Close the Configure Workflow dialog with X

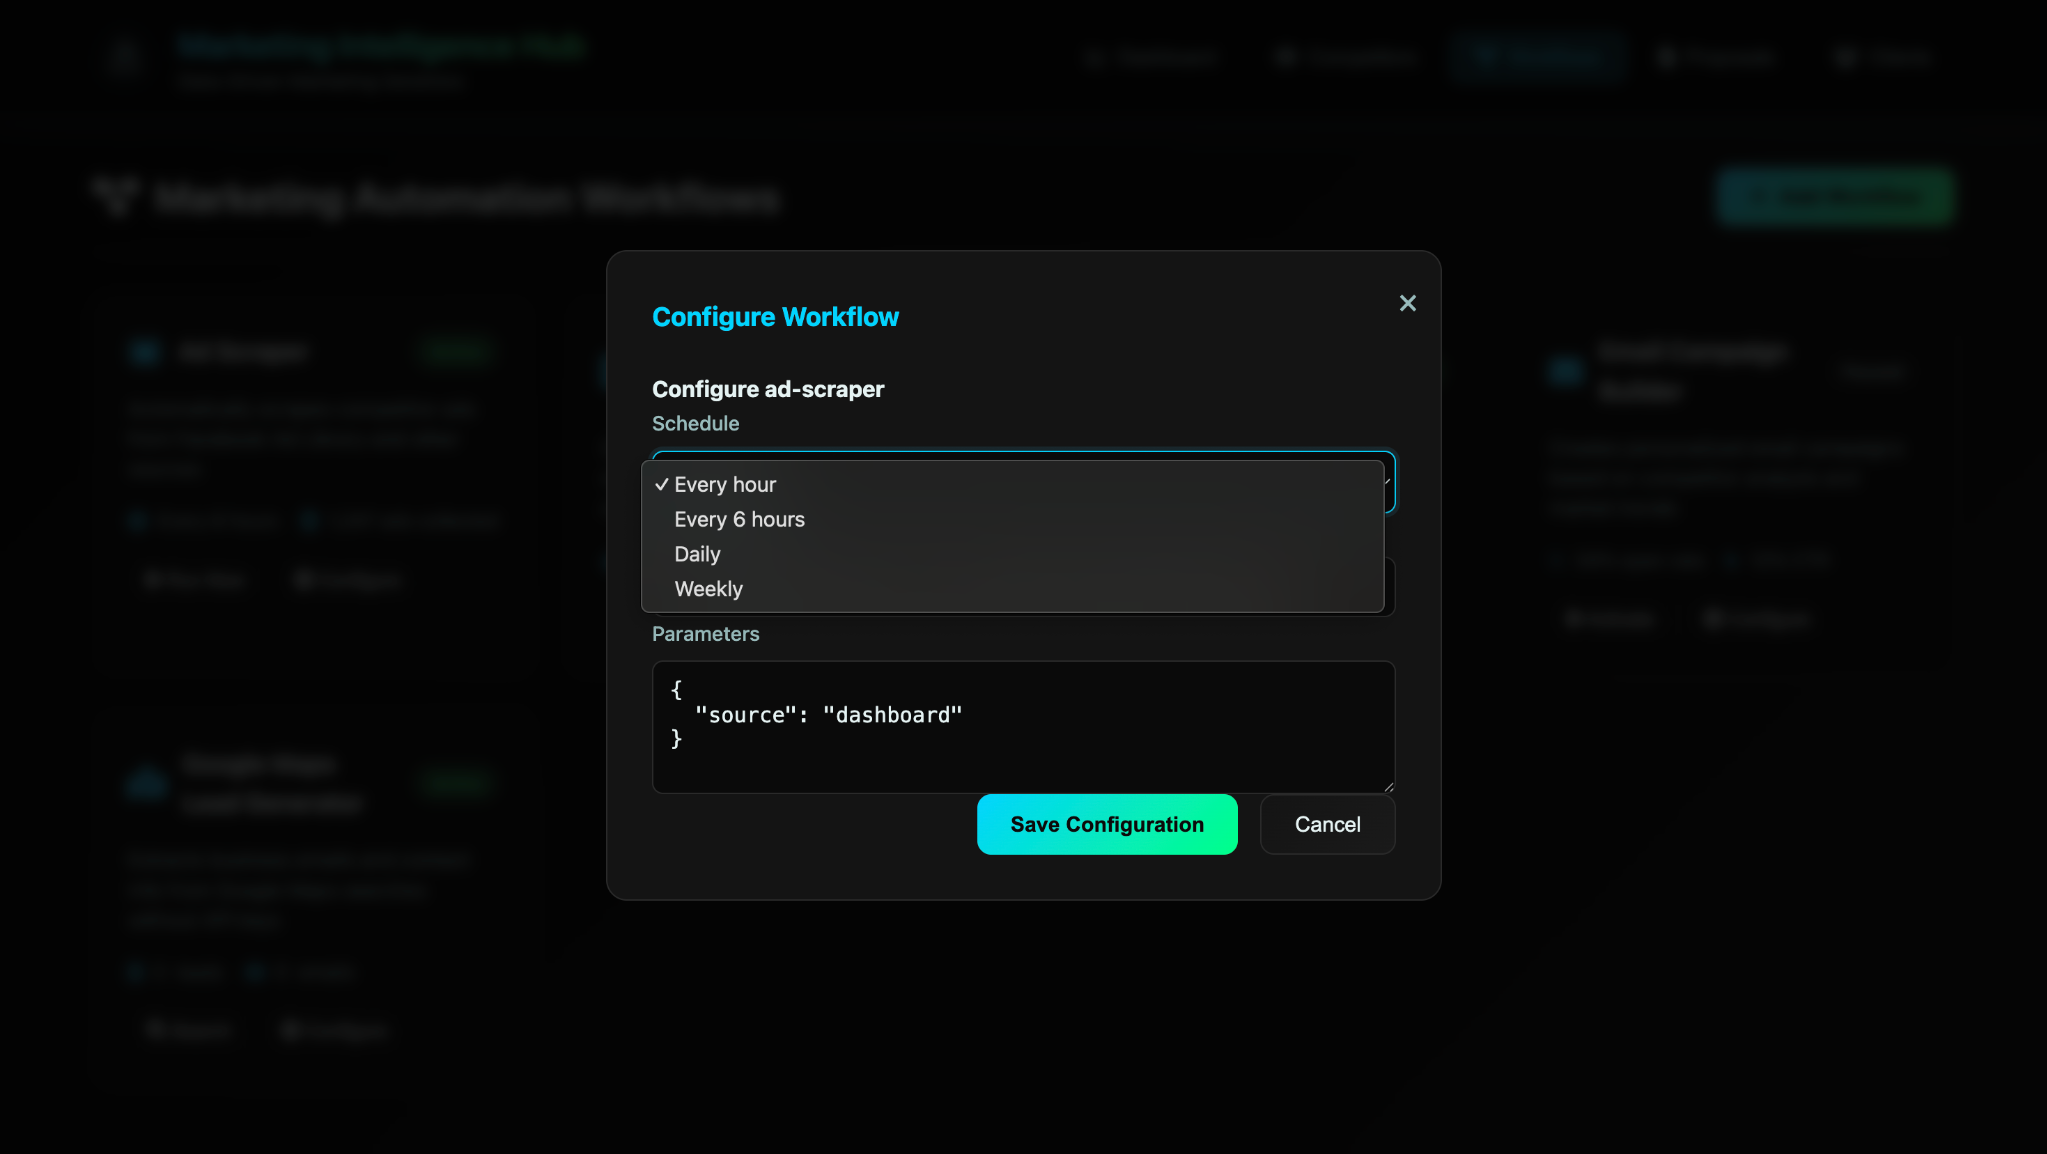click(1407, 303)
